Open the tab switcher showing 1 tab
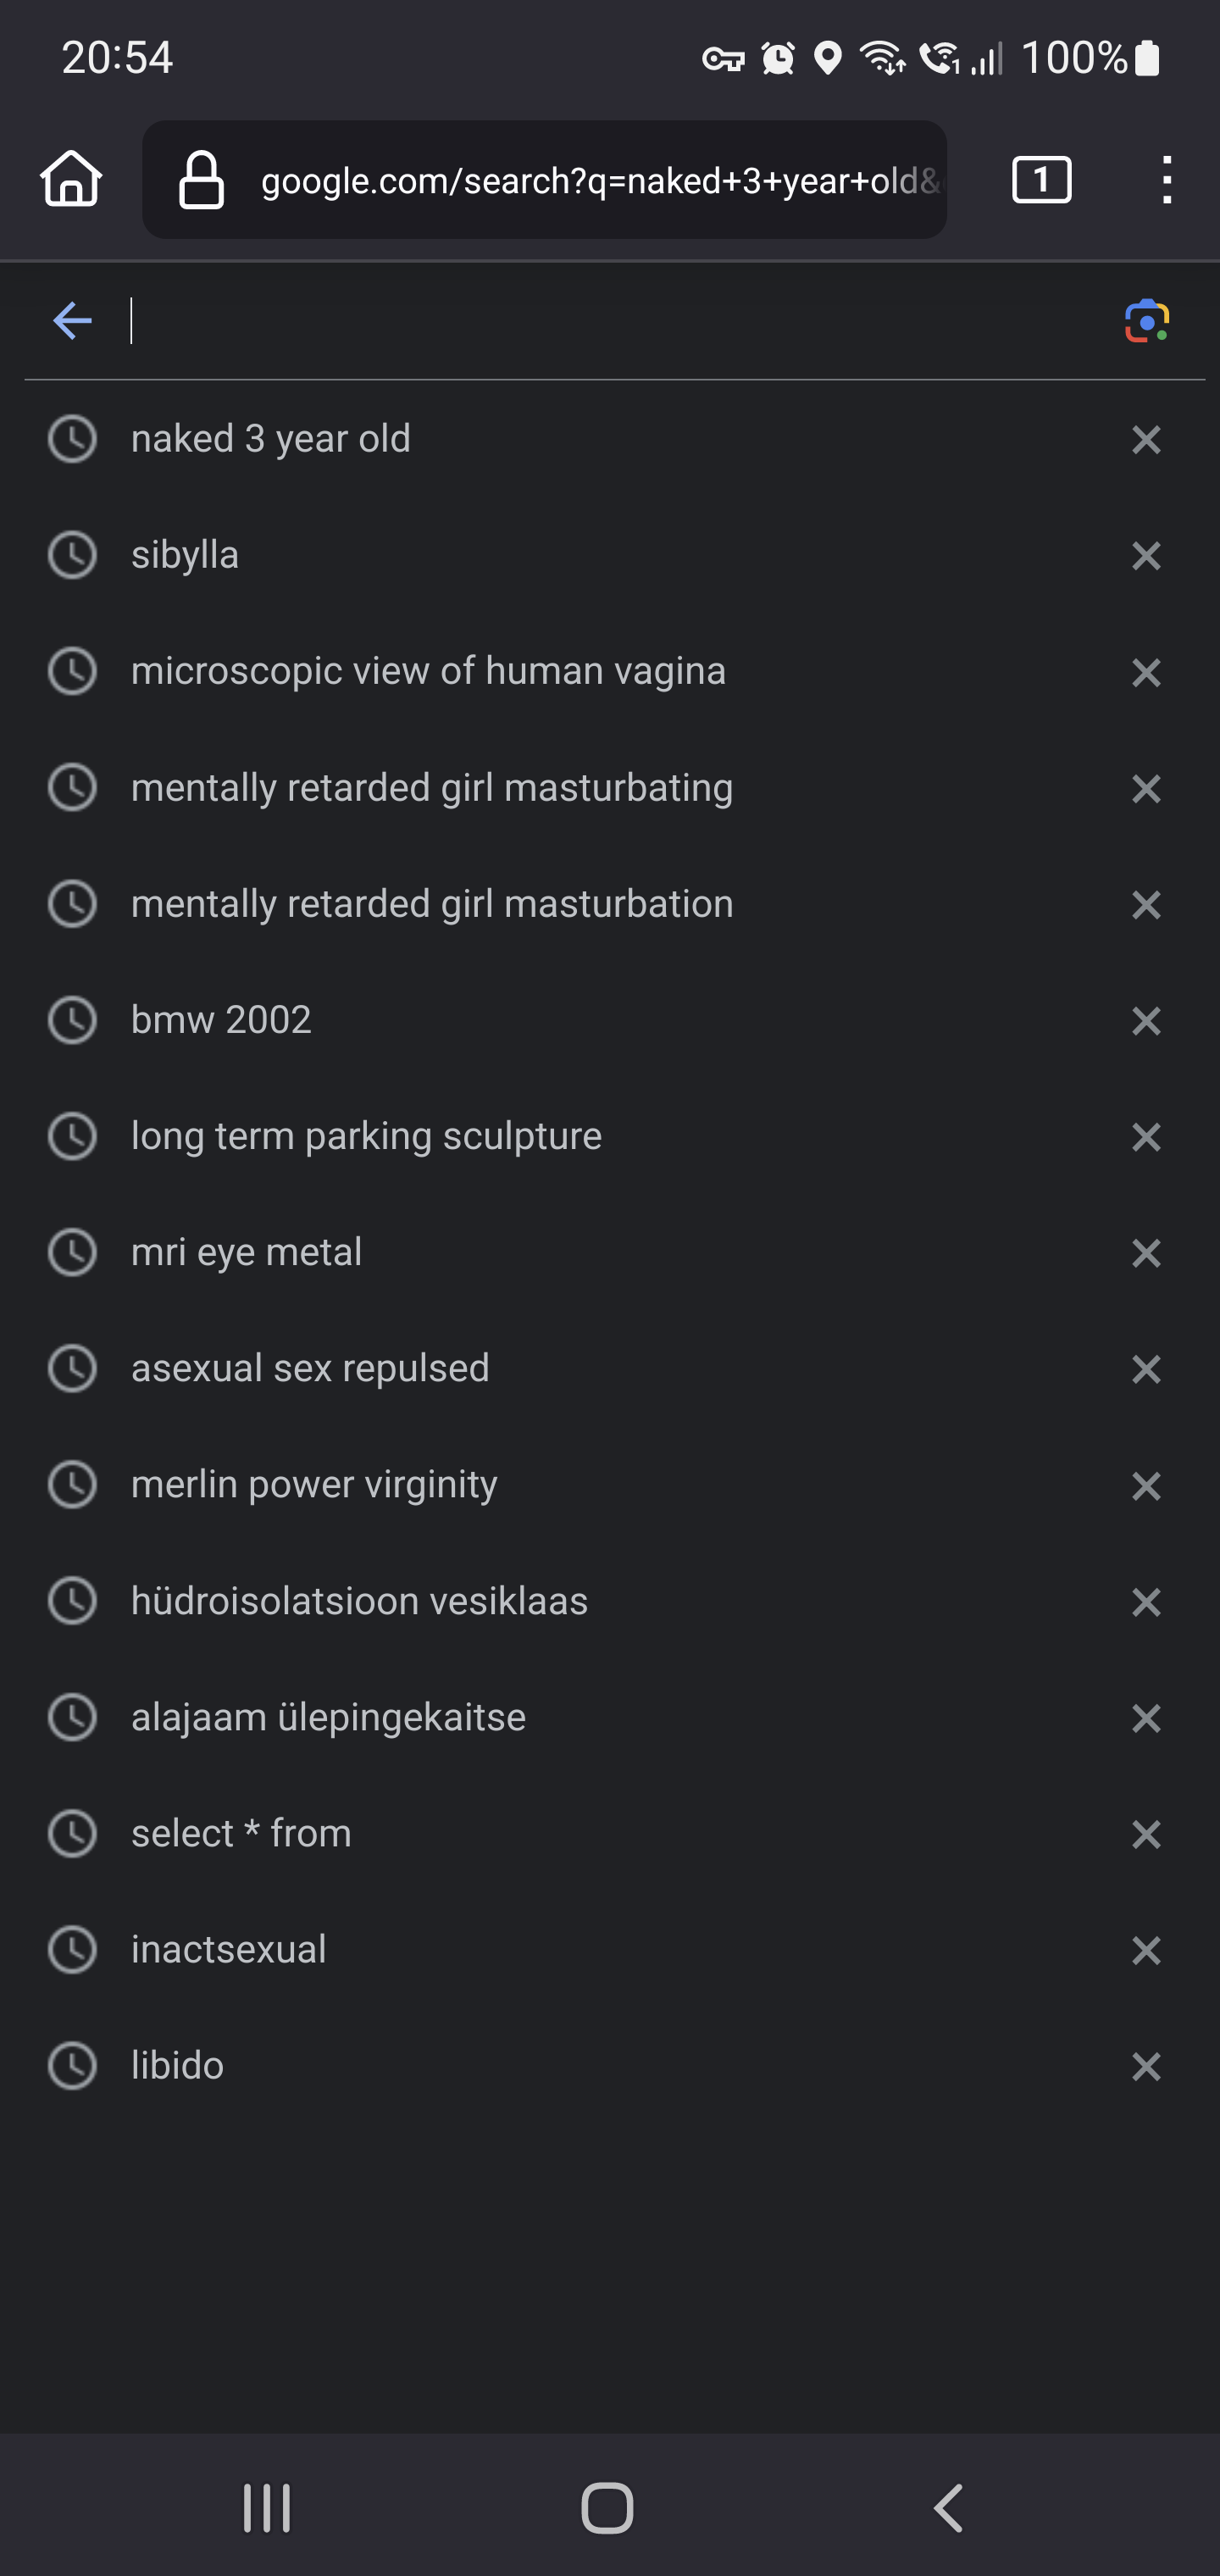This screenshot has width=1220, height=2576. (x=1041, y=180)
